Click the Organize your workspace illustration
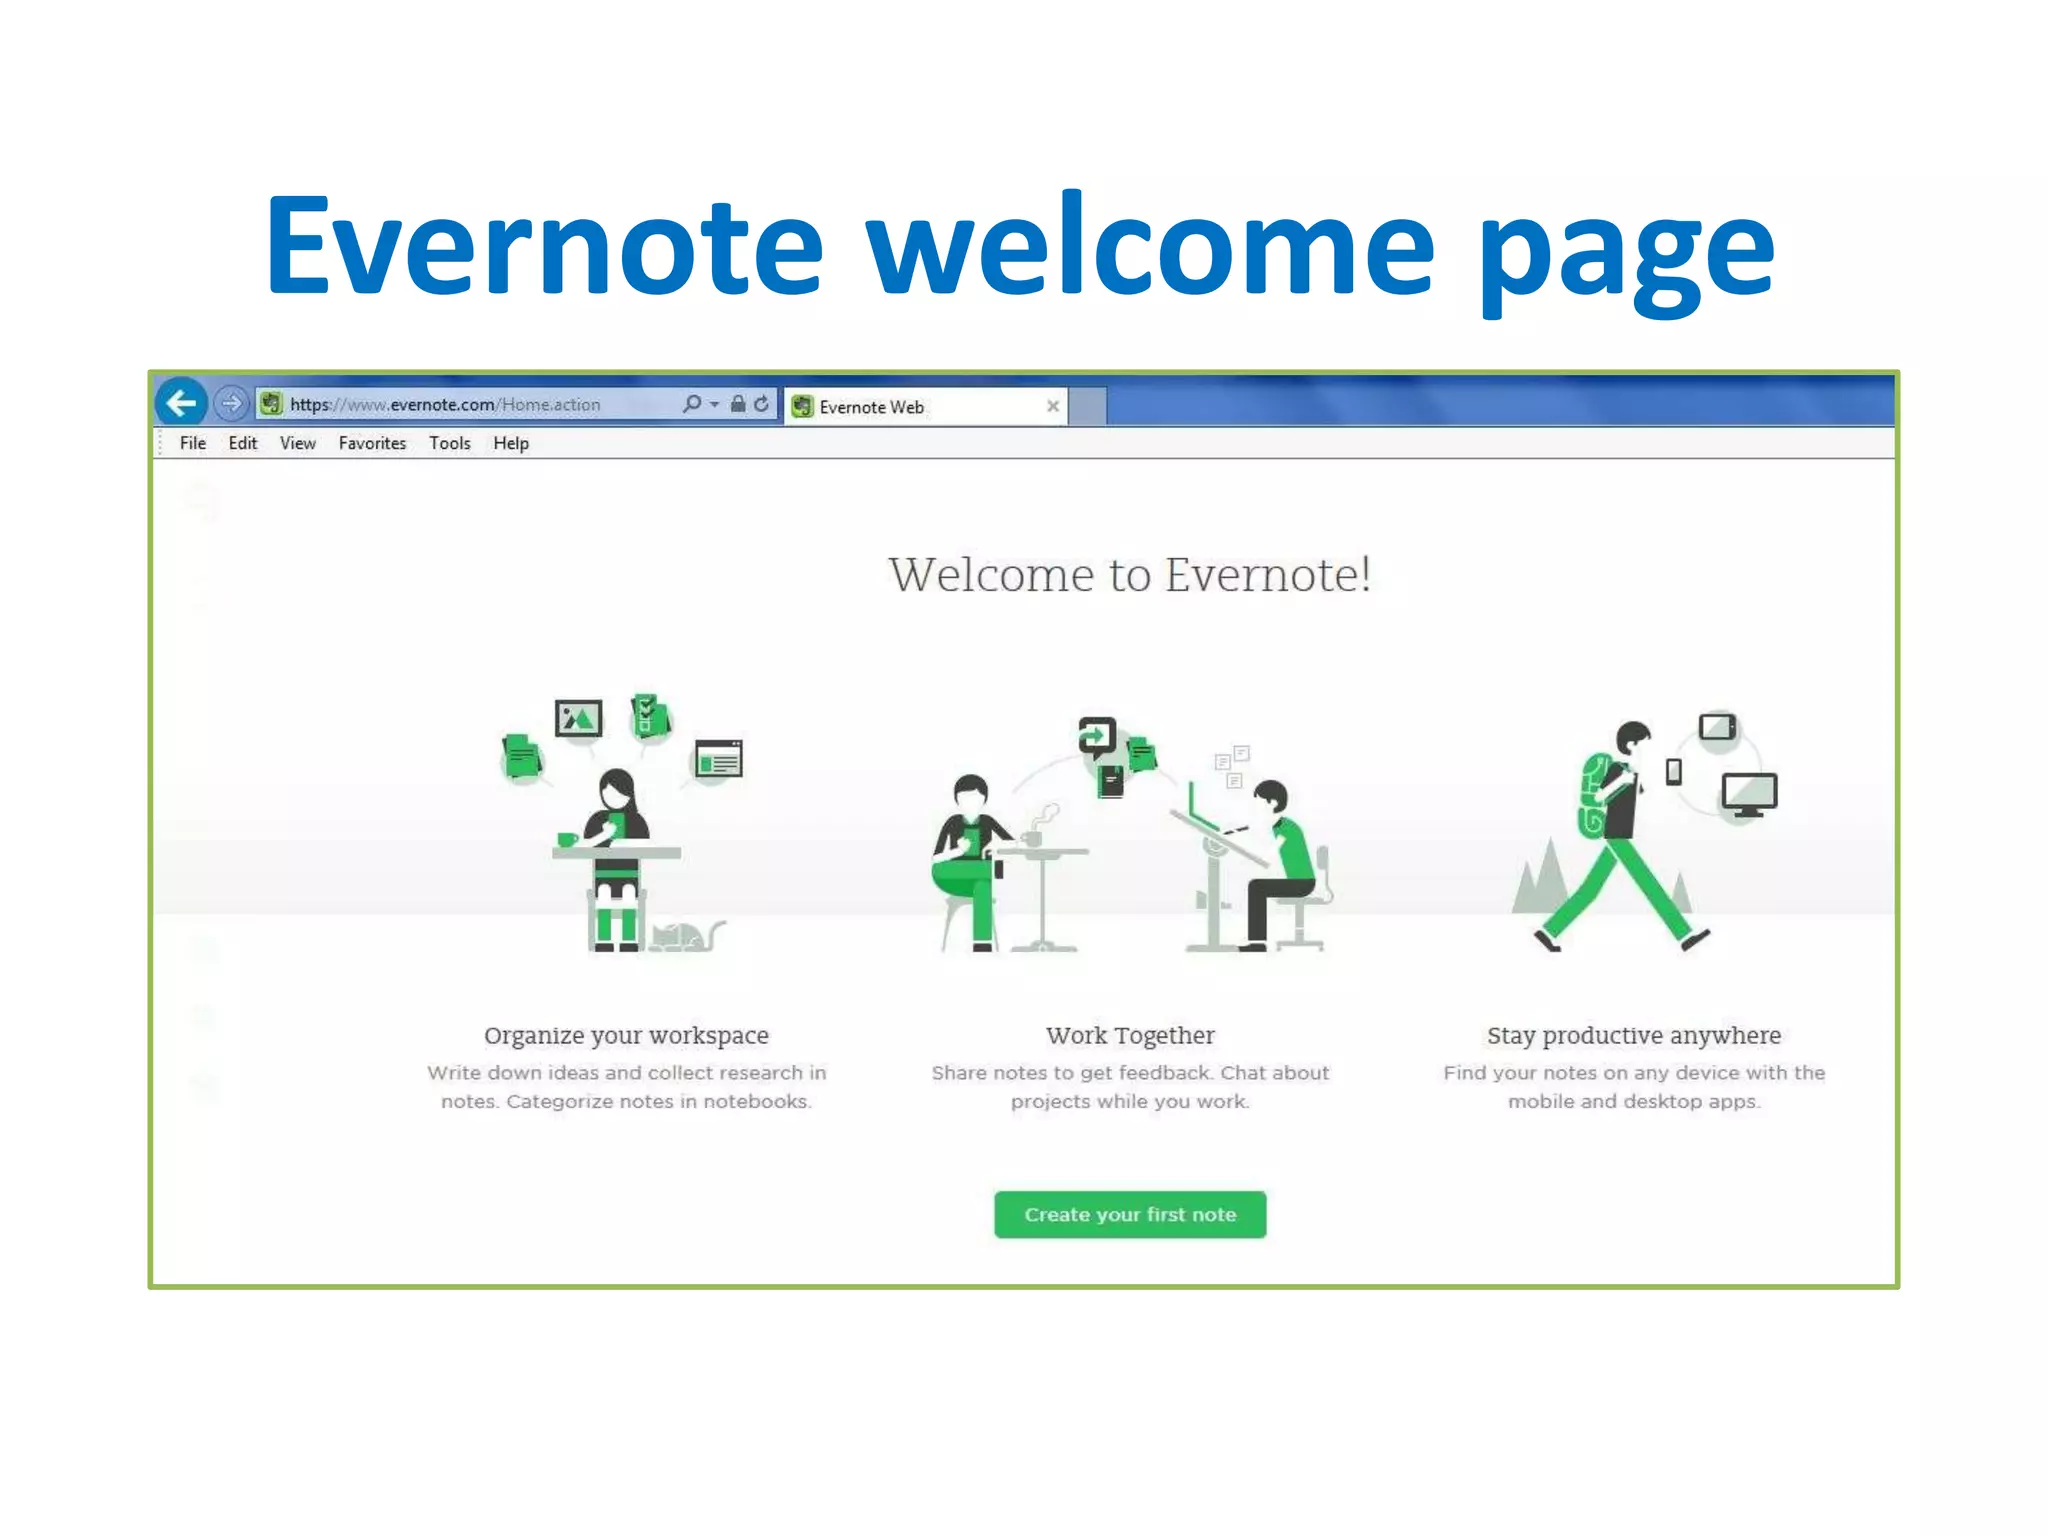The height and width of the screenshot is (1536, 2048). click(x=622, y=822)
